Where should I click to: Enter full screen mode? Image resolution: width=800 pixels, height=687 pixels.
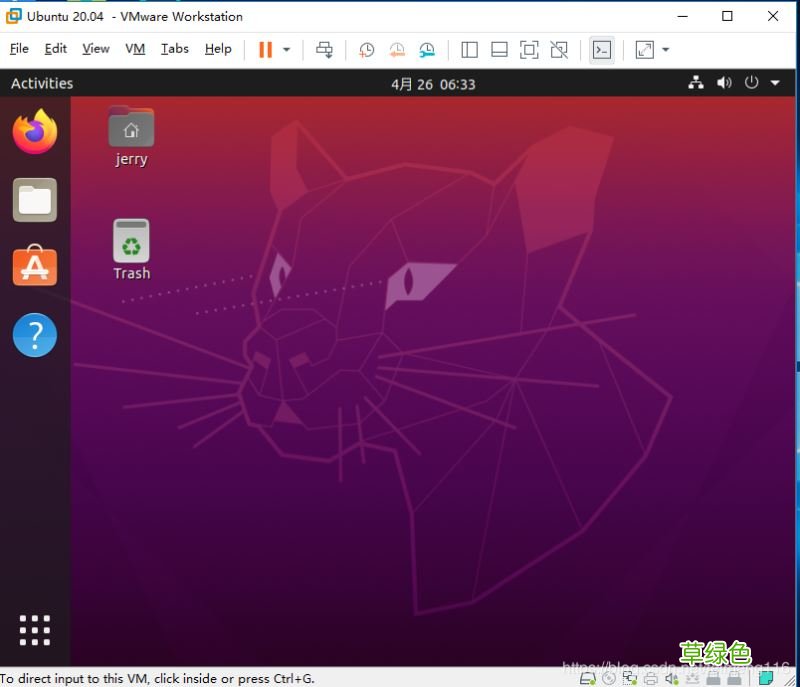tap(529, 49)
